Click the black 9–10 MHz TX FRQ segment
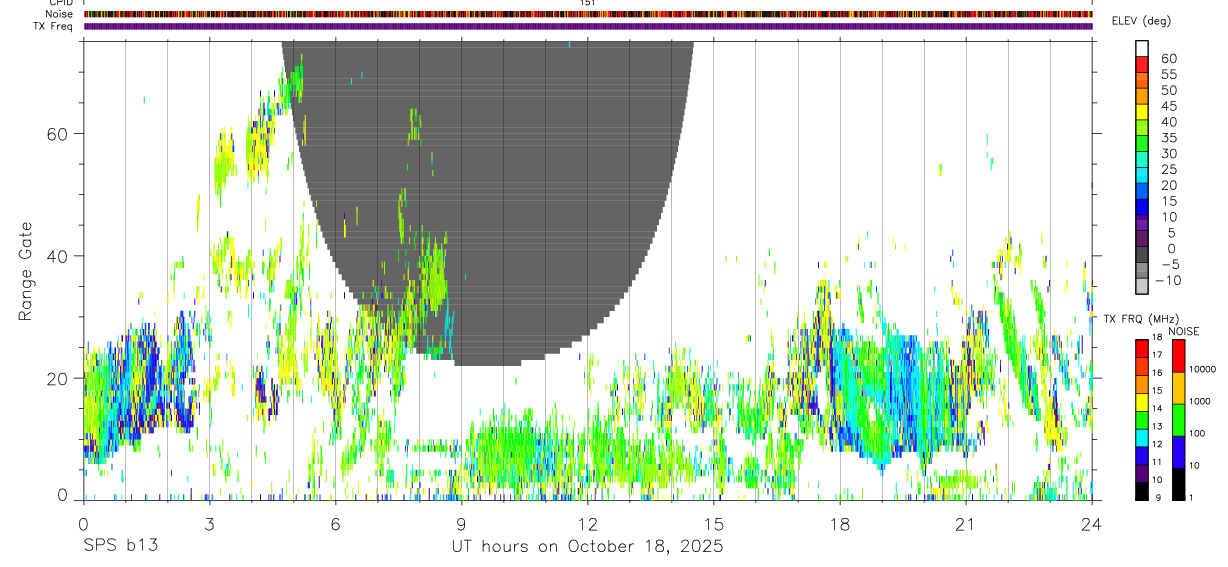The image size is (1228, 567). tap(1142, 491)
